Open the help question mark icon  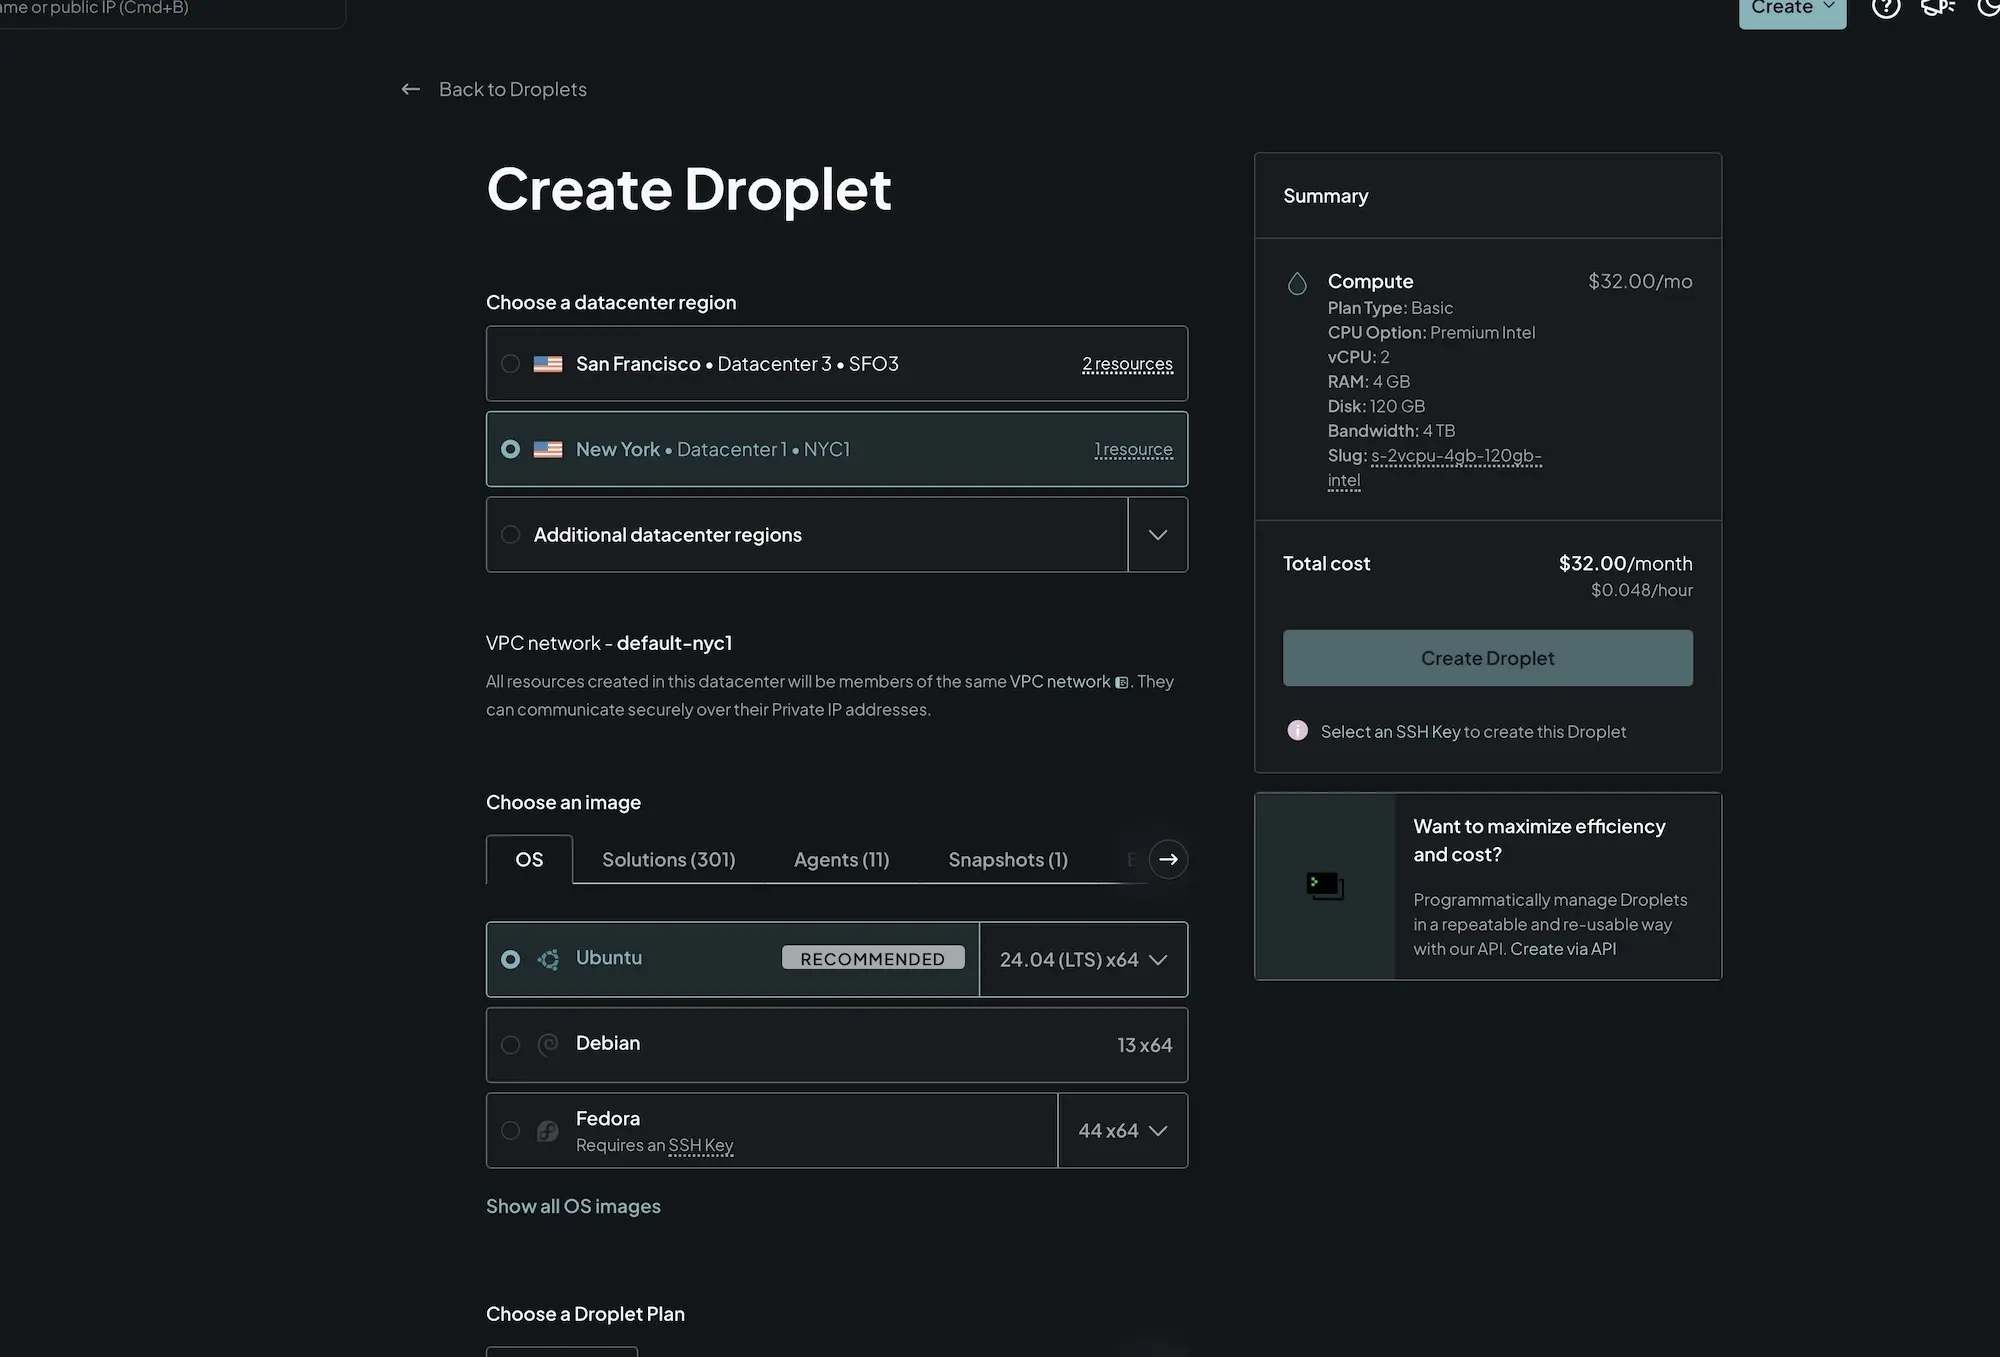pyautogui.click(x=1886, y=8)
